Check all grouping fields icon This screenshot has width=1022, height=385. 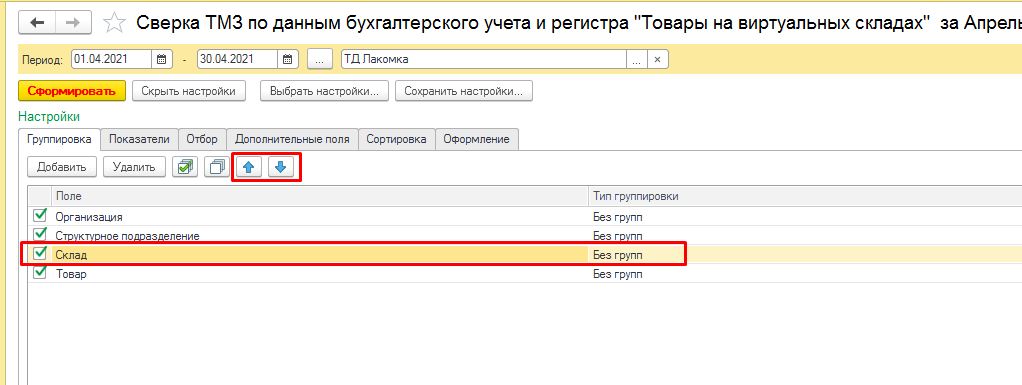(184, 167)
